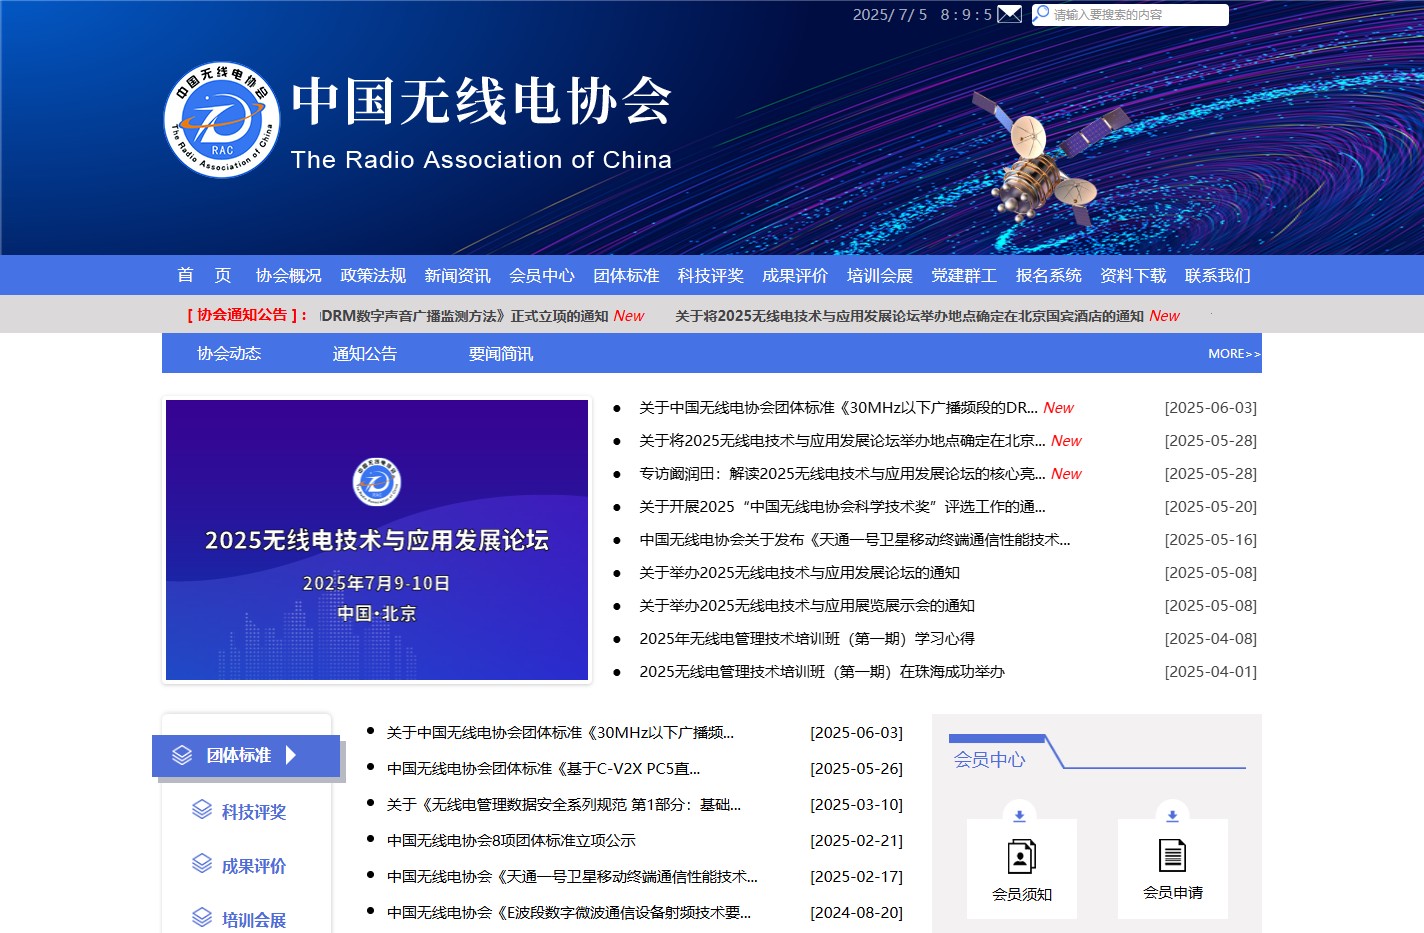Image resolution: width=1424 pixels, height=933 pixels.
Task: Open 首页 in the navigation bar
Action: pos(204,275)
